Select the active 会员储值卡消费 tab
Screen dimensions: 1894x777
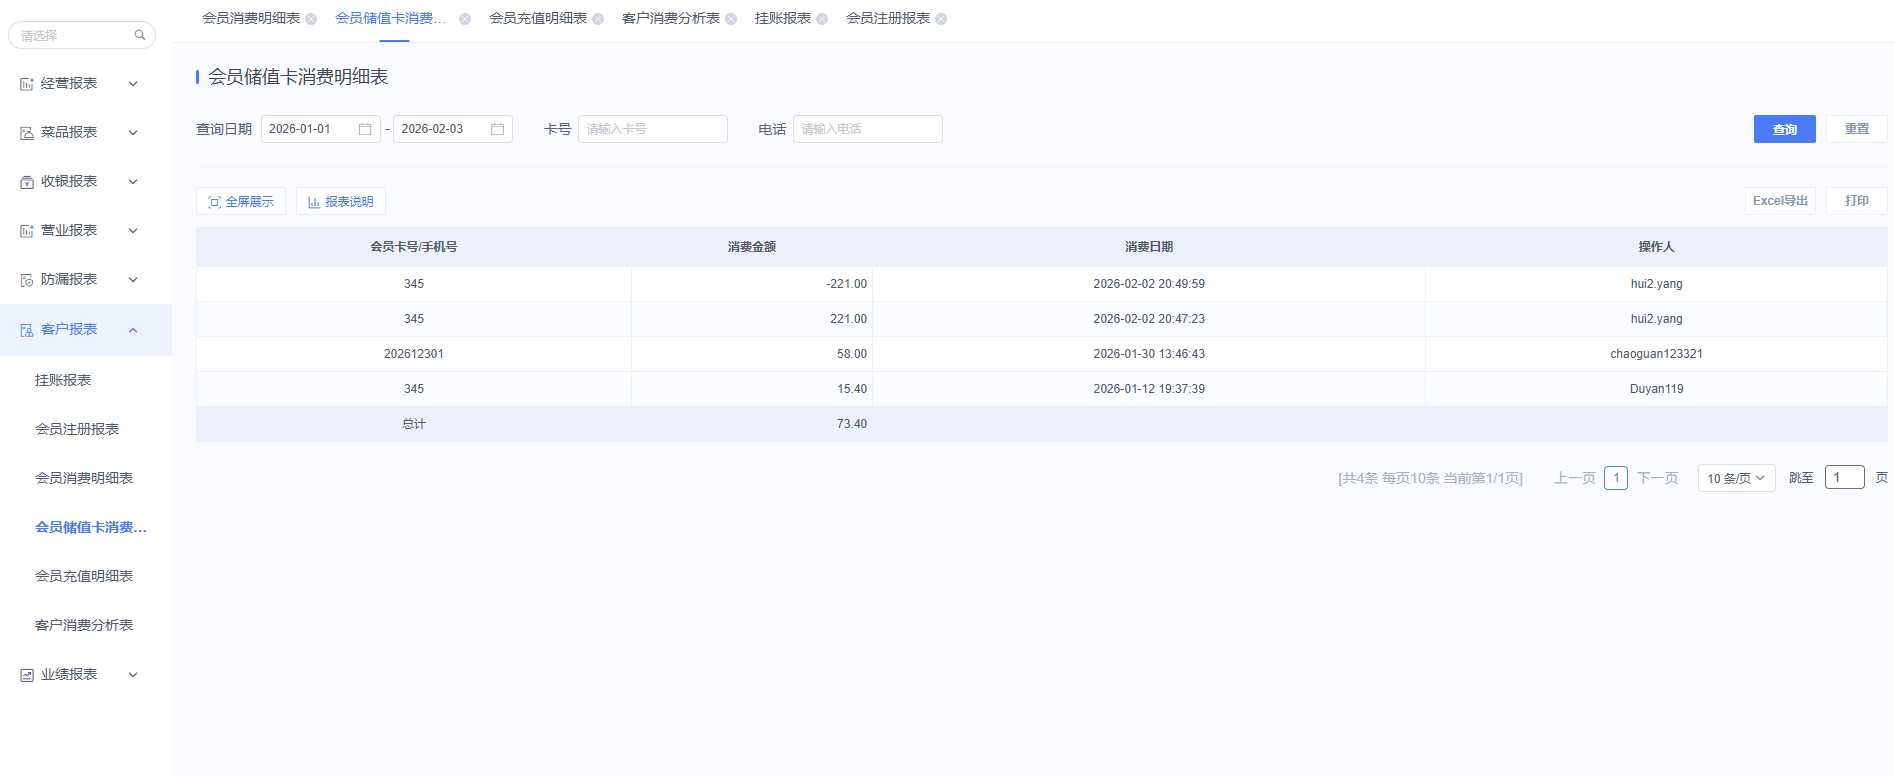[x=391, y=18]
